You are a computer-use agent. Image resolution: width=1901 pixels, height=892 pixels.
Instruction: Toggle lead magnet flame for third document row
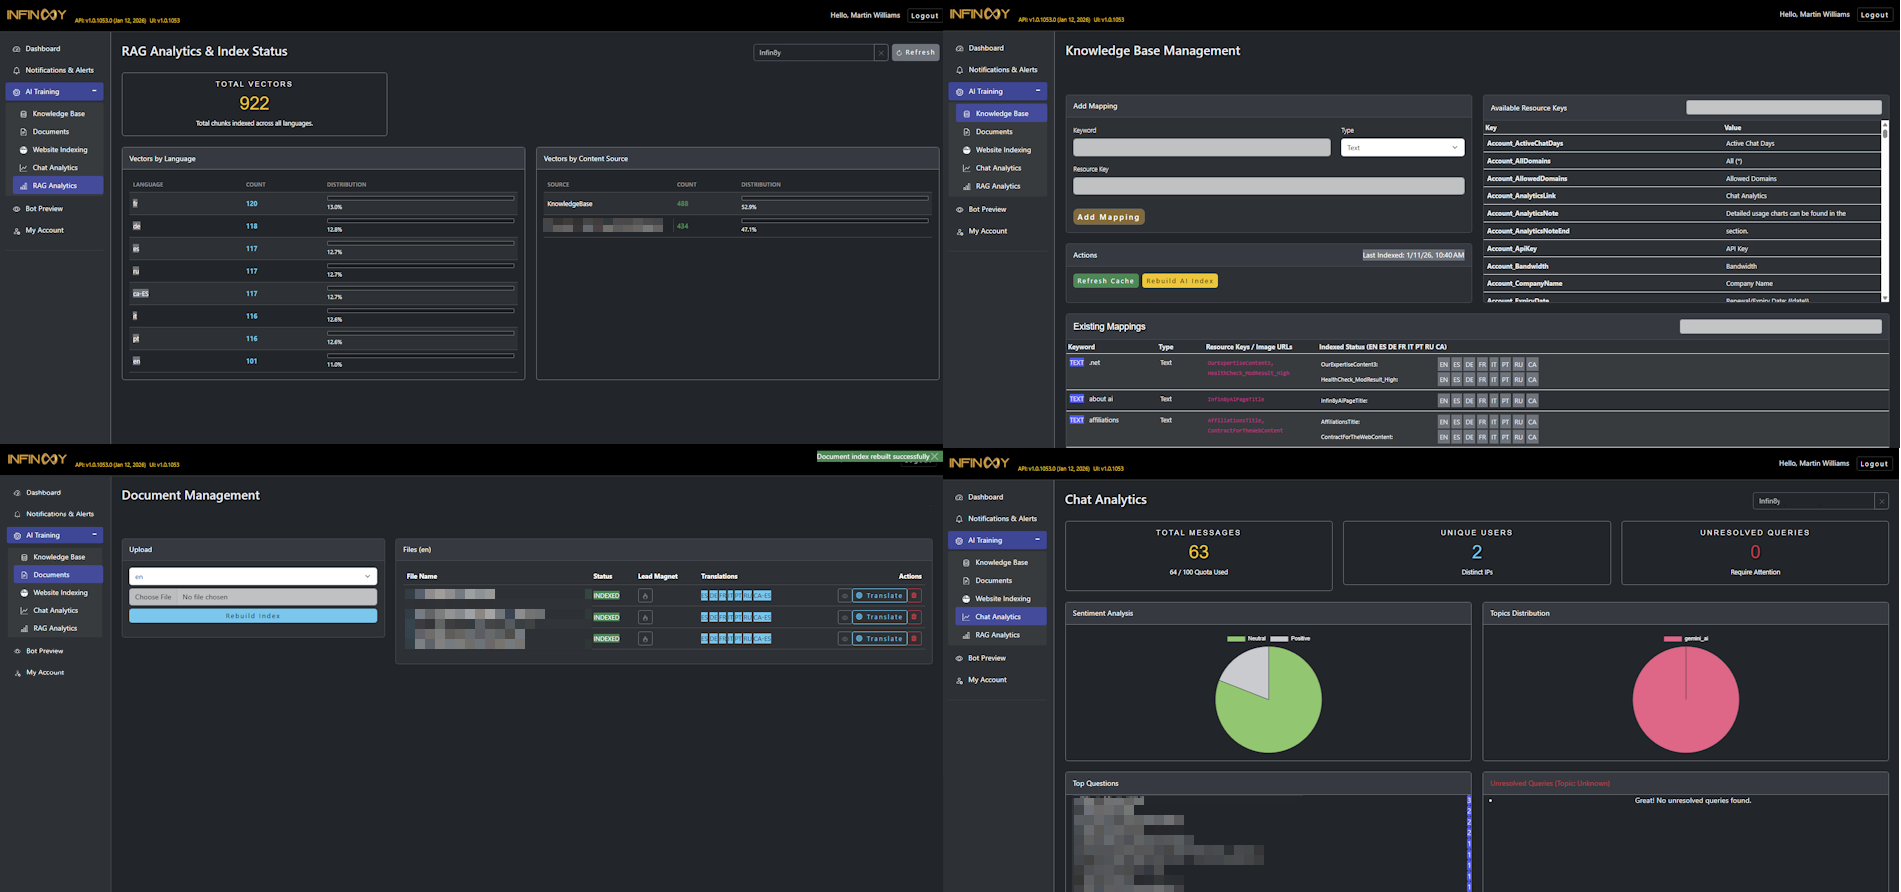click(645, 638)
